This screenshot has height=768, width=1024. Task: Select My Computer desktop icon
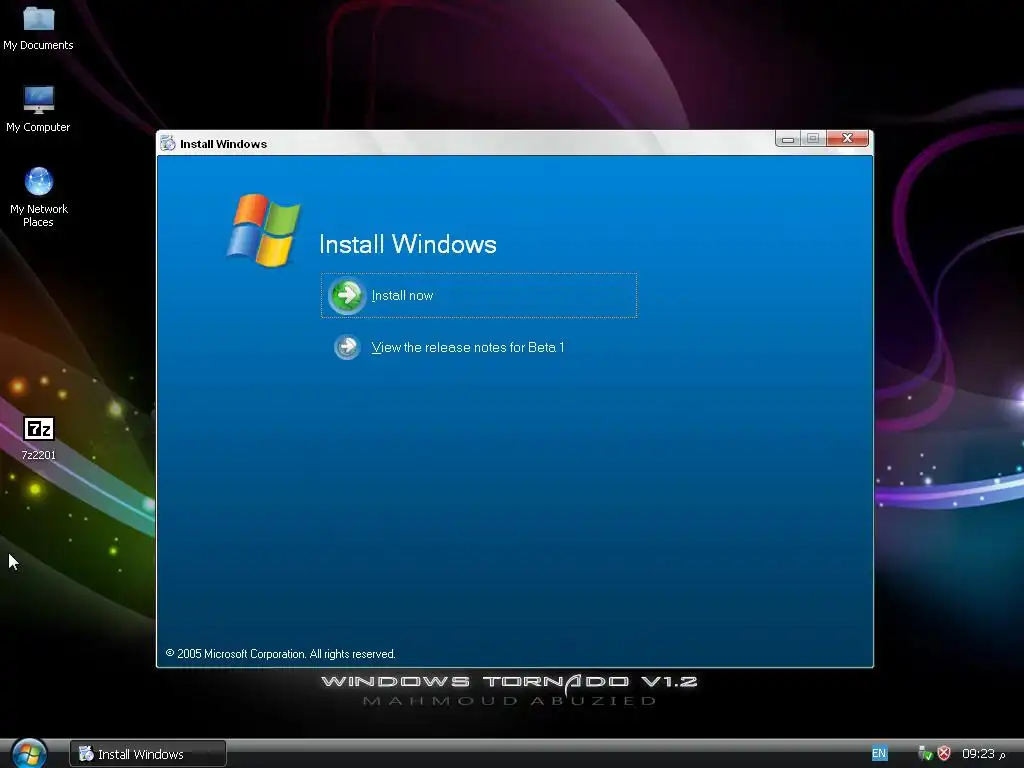[38, 108]
